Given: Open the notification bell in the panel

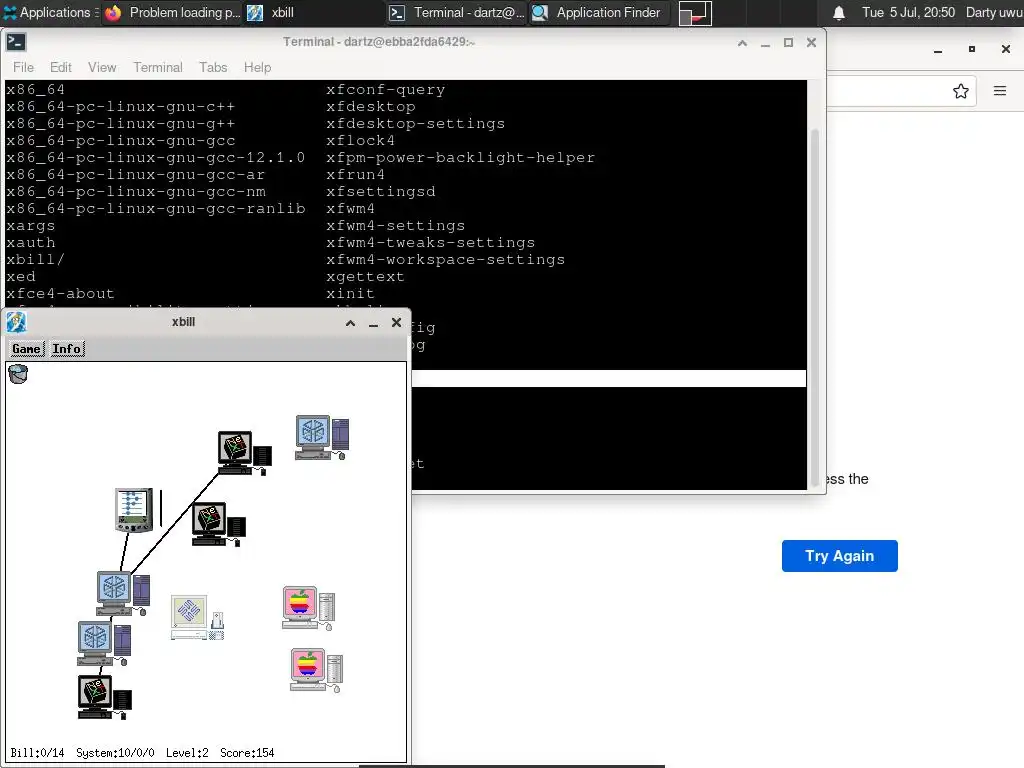Looking at the screenshot, I should point(839,13).
